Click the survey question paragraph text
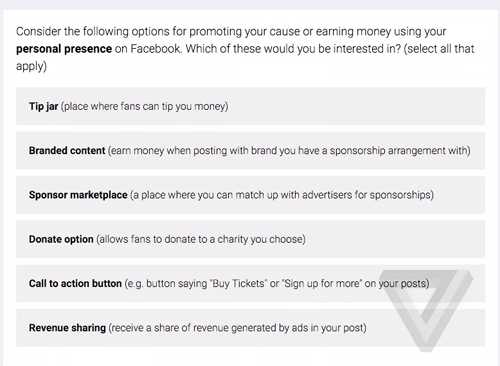Image resolution: width=500 pixels, height=366 pixels. pyautogui.click(x=245, y=49)
